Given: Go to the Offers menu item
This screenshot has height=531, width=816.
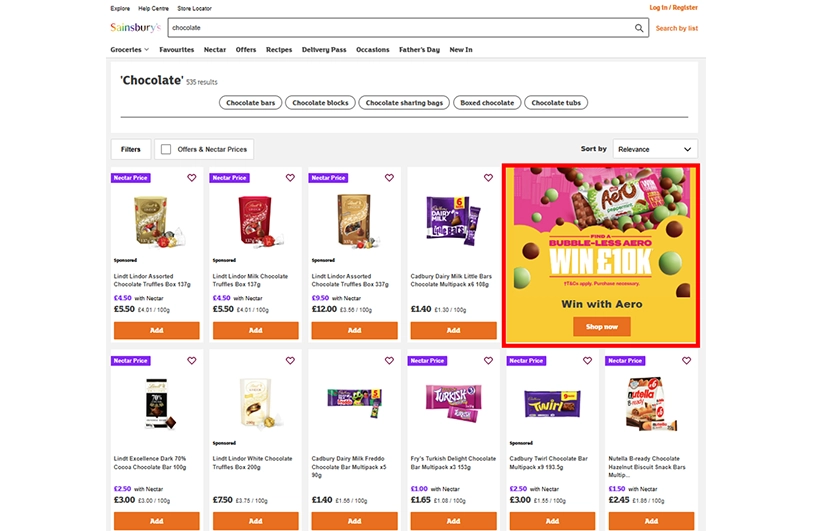Looking at the screenshot, I should coord(246,50).
